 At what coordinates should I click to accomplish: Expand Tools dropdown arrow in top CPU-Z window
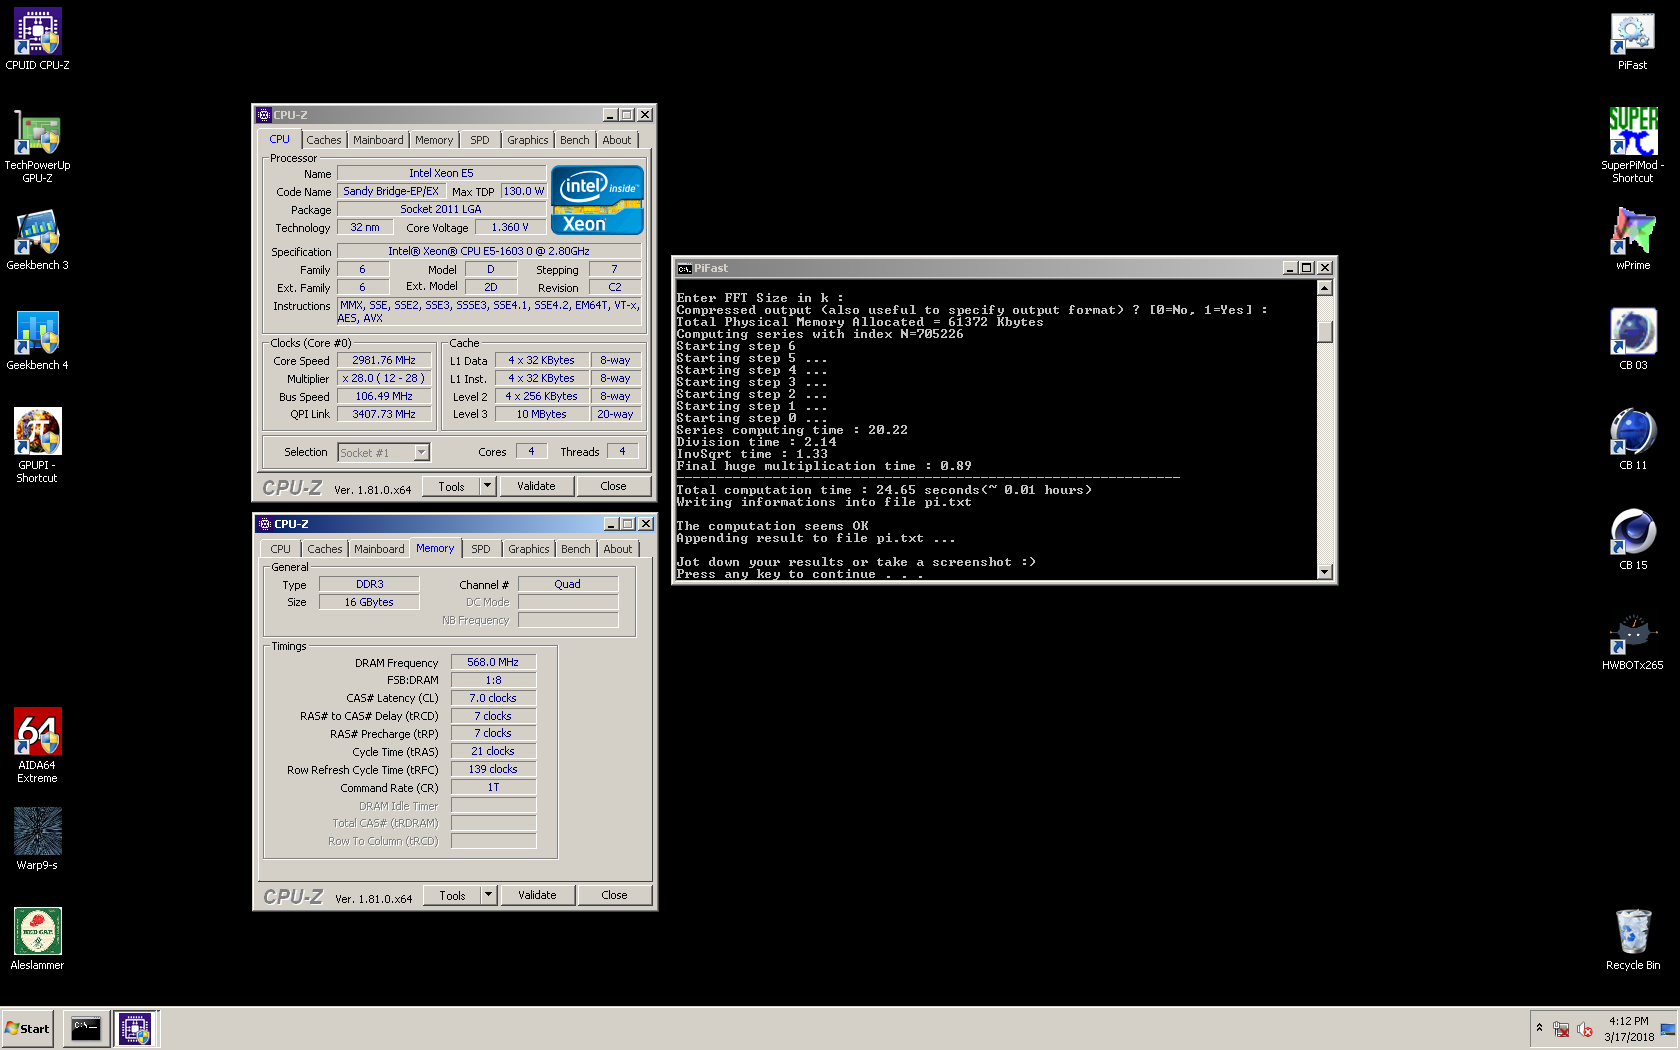(488, 487)
